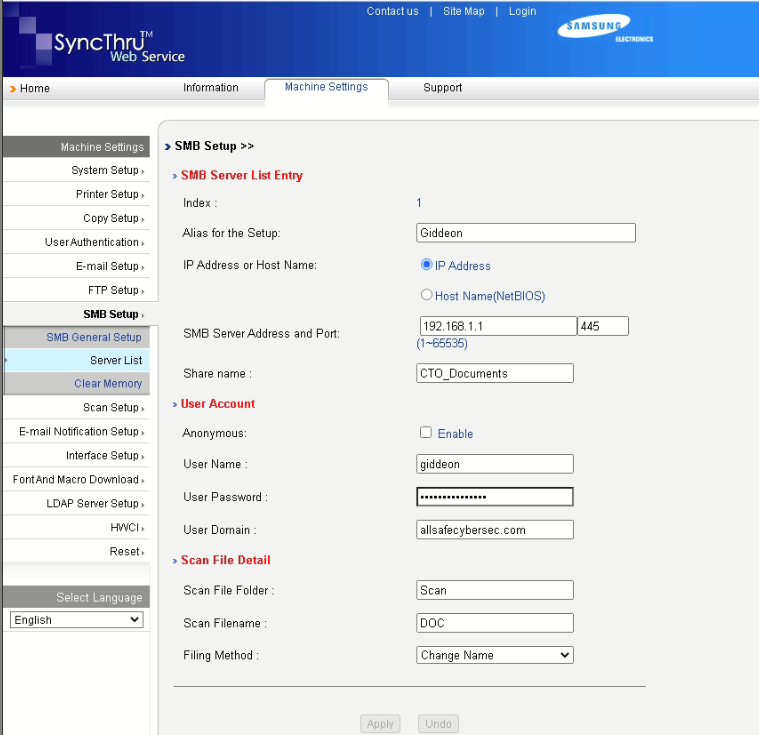
Task: Click the User Account heading
Action: (x=218, y=404)
